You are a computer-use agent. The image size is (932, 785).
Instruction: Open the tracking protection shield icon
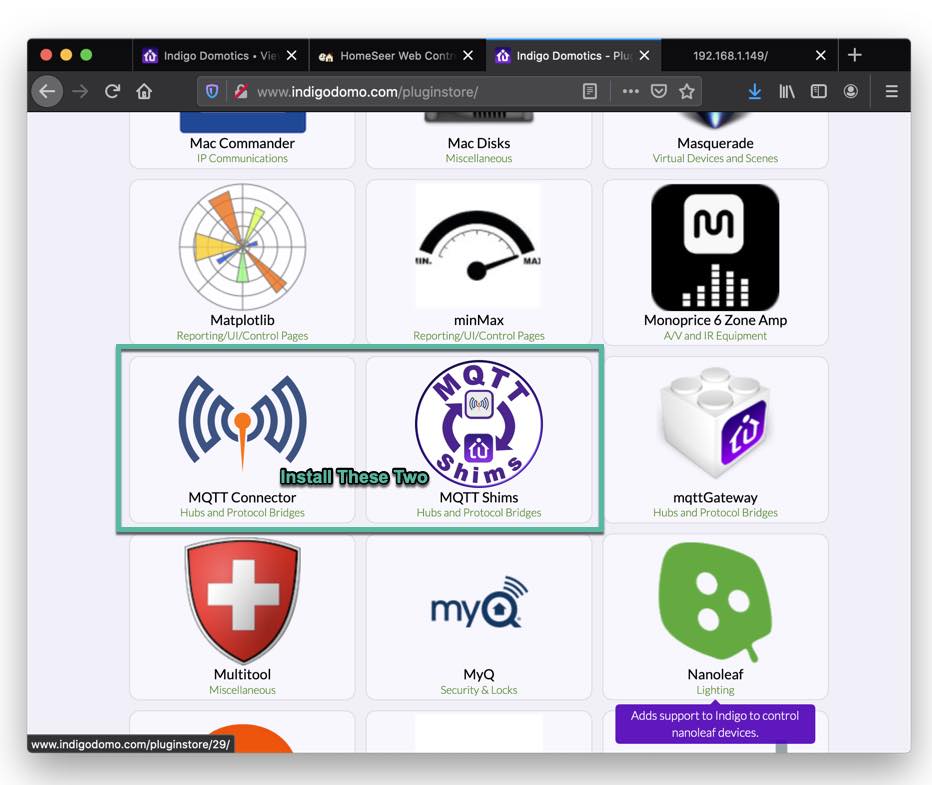212,92
